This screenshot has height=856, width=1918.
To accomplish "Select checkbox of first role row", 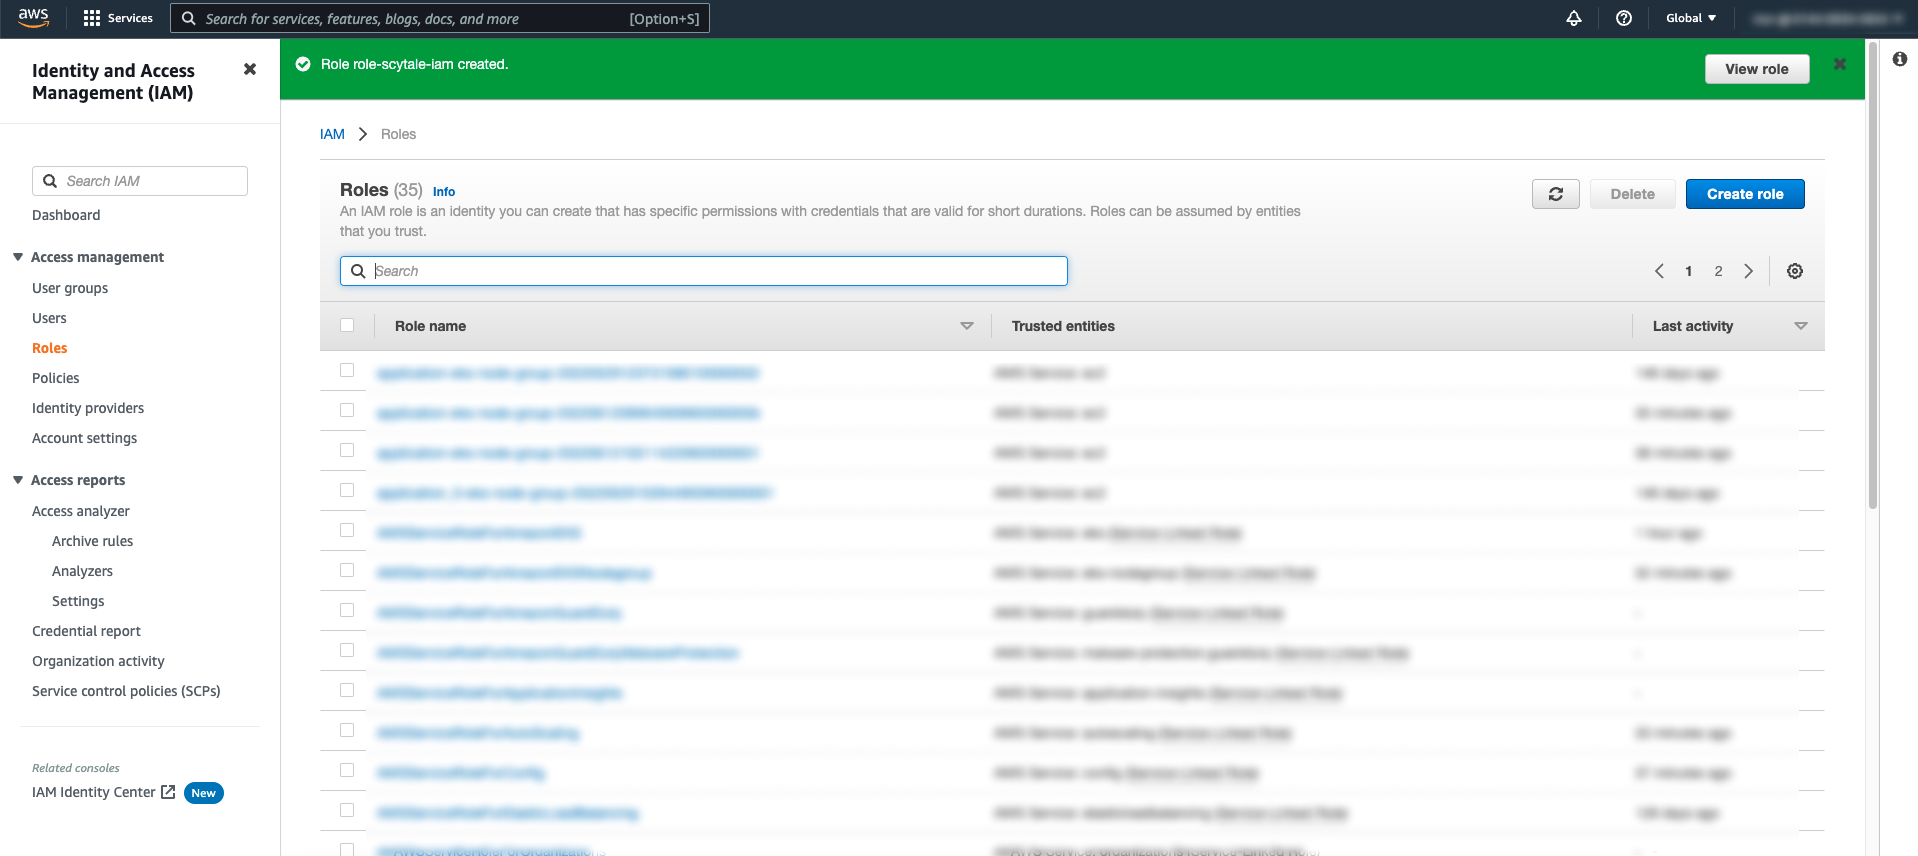I will (x=347, y=370).
